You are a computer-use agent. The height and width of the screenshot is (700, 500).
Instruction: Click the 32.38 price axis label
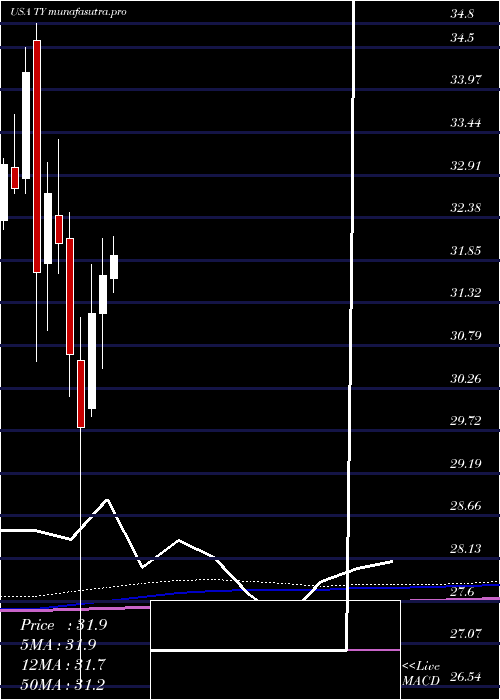tap(466, 208)
